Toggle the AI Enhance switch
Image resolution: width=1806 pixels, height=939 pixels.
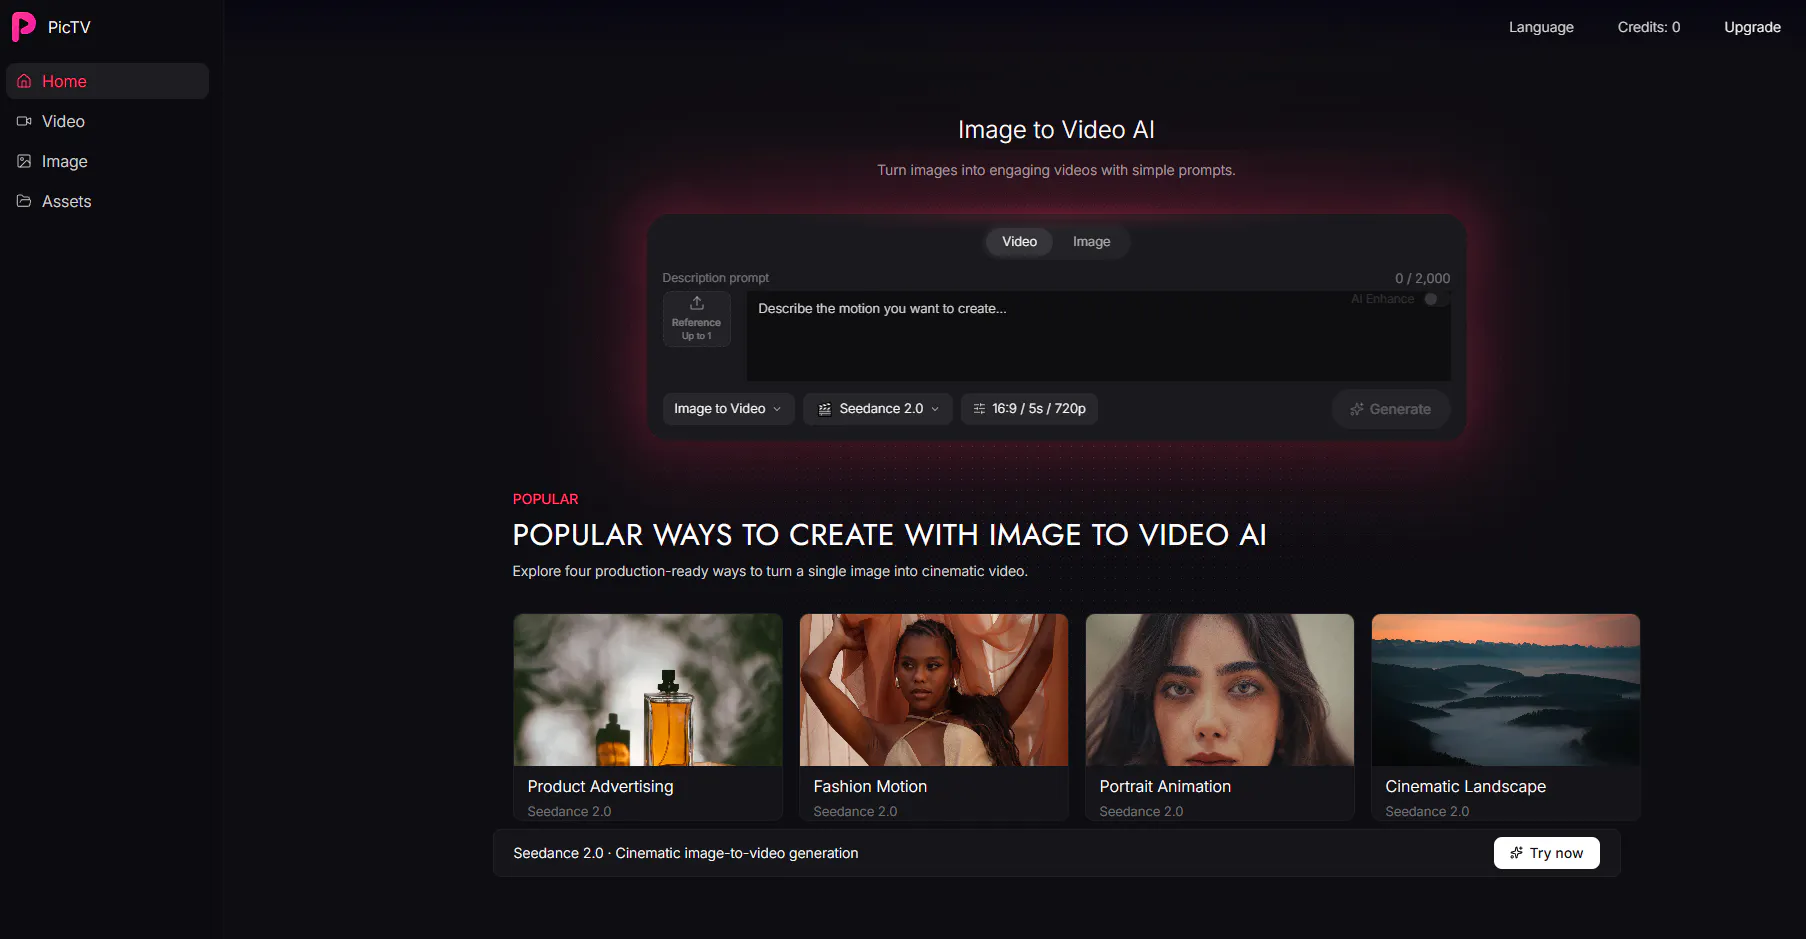pos(1436,299)
